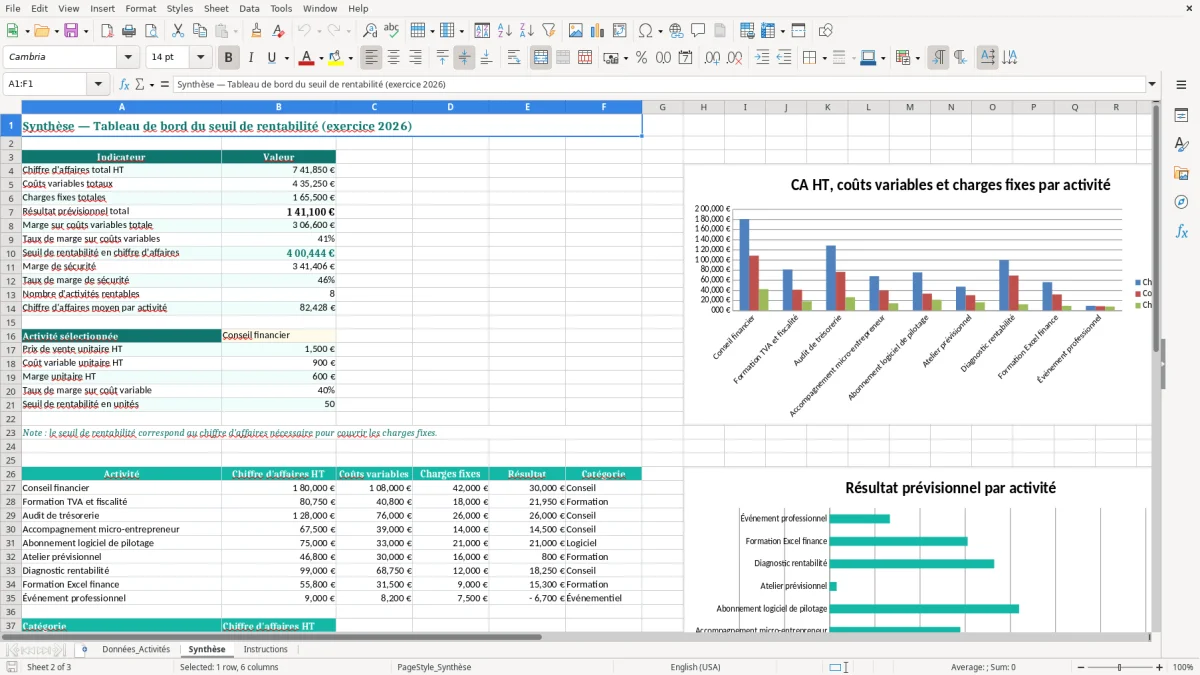
Task: Open the Styles menu
Action: (180, 8)
